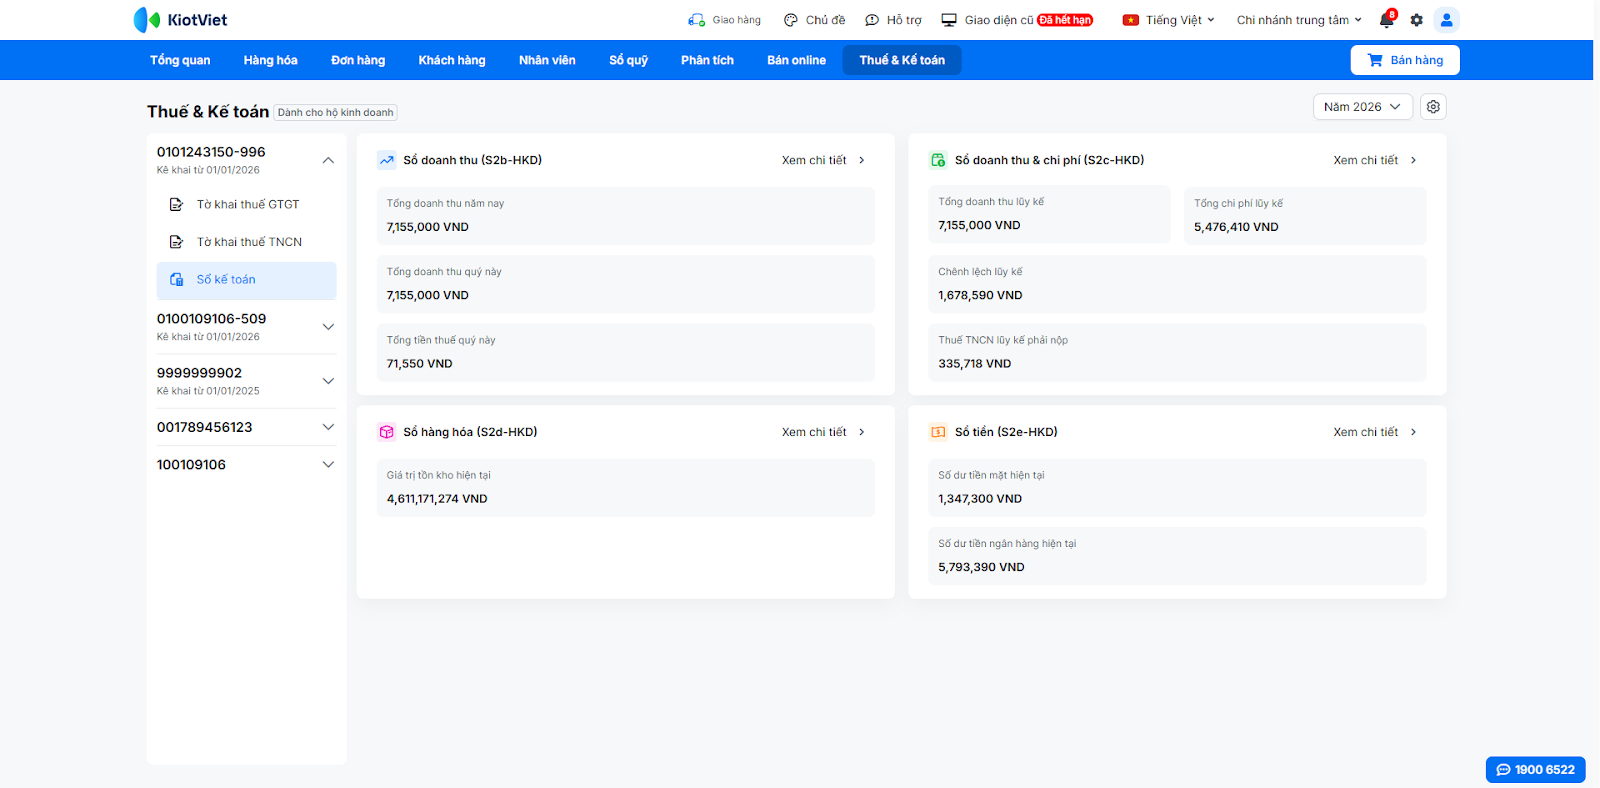
Task: Click the Sổ hàng hóa box icon
Action: (387, 432)
